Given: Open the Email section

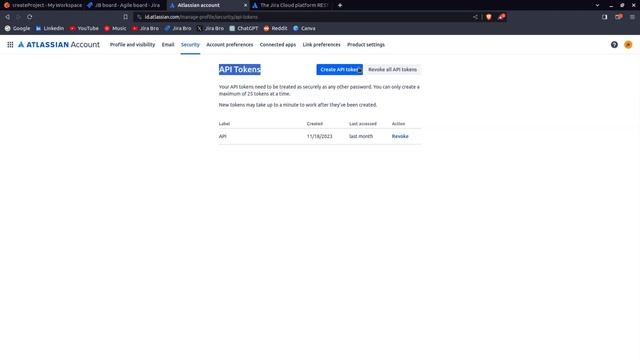Looking at the screenshot, I should point(168,44).
